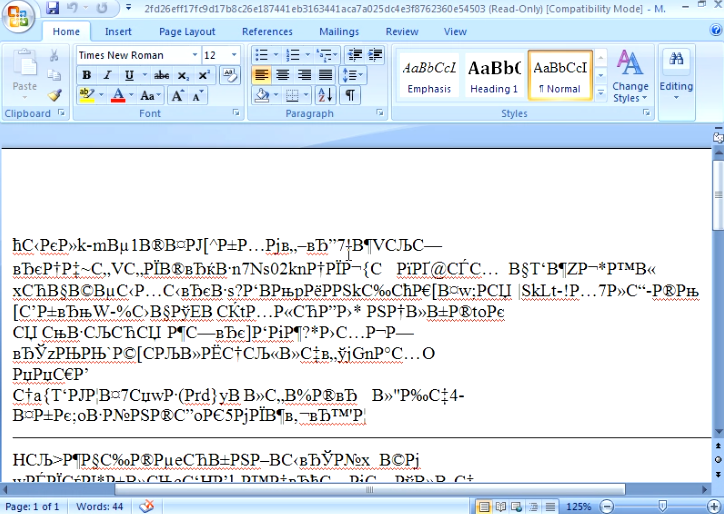Click the Words: 44 count in status bar
The width and height of the screenshot is (724, 514).
[x=100, y=506]
